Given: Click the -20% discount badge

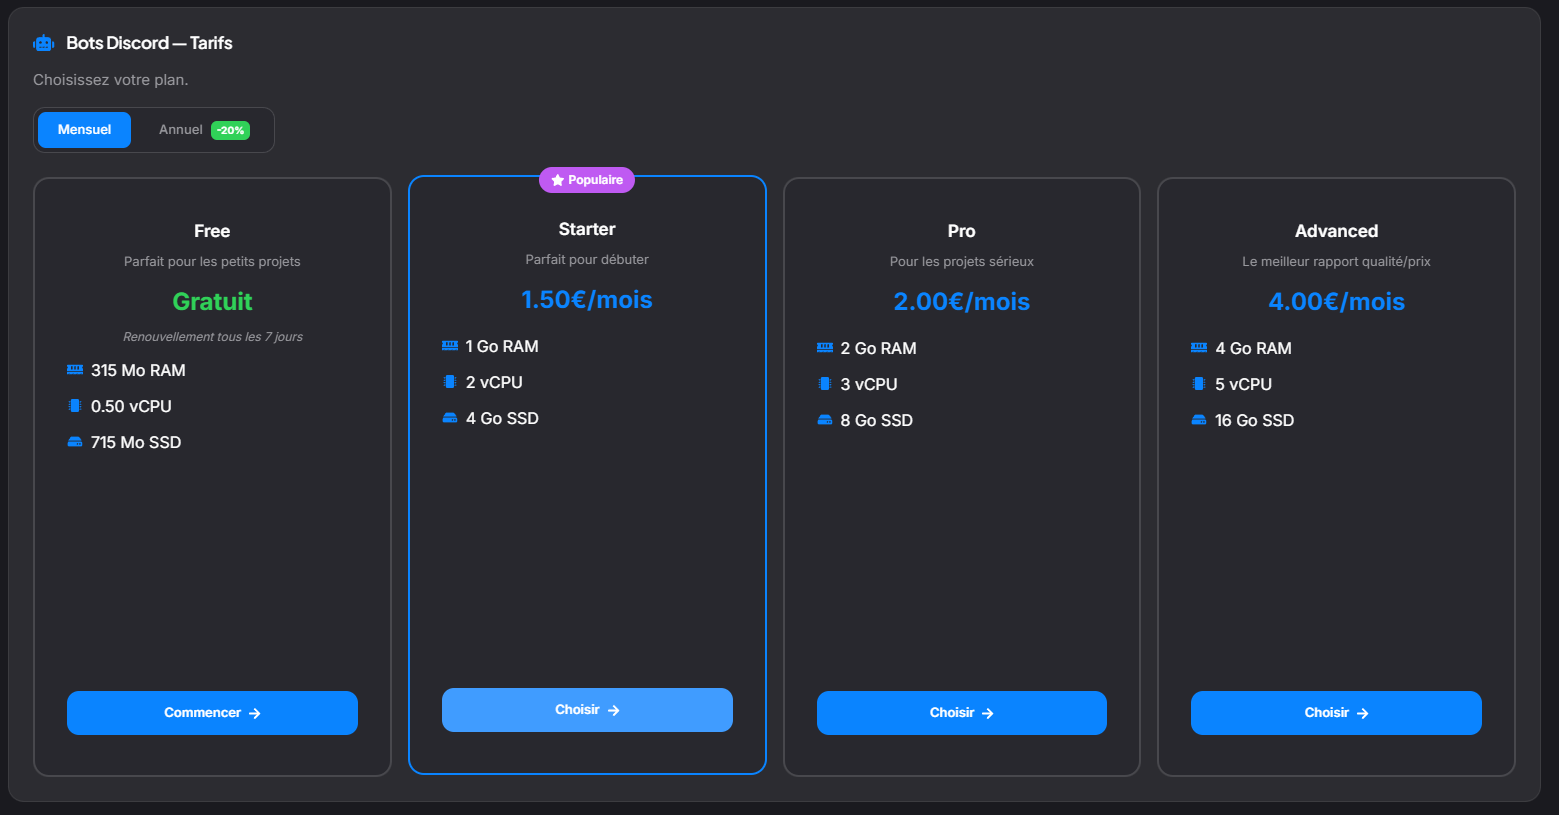Looking at the screenshot, I should (x=231, y=131).
